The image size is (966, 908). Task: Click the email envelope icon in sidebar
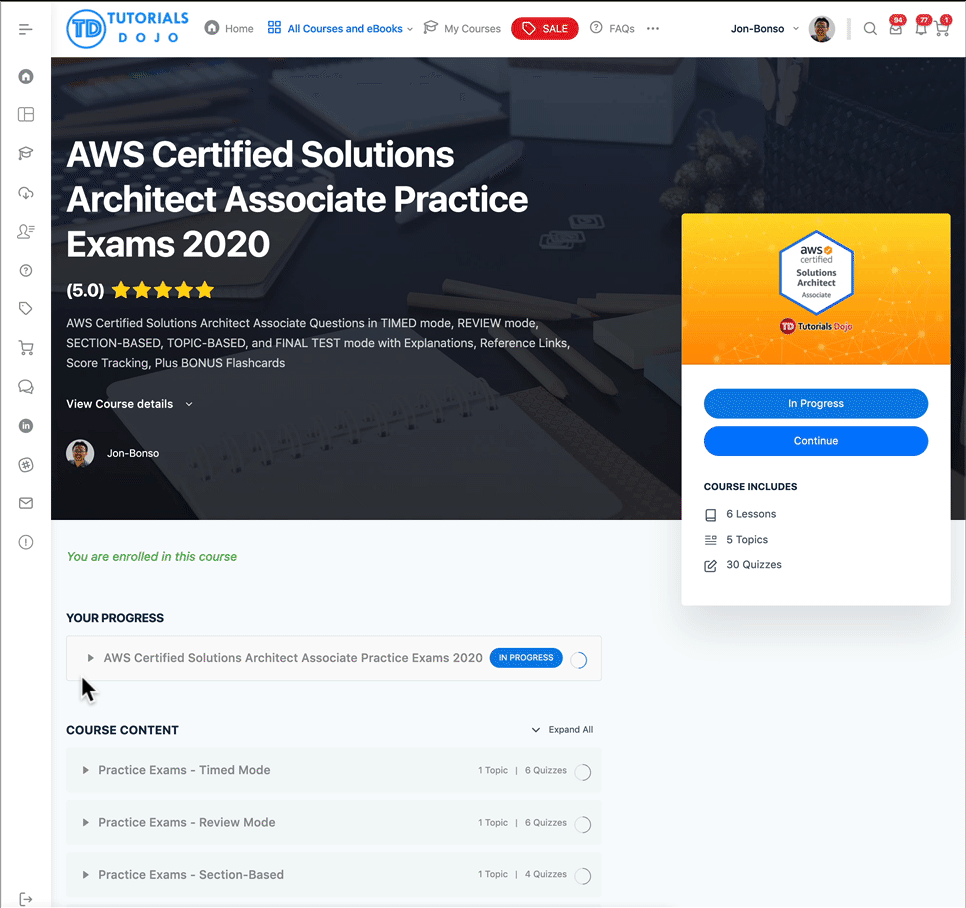pyautogui.click(x=26, y=503)
